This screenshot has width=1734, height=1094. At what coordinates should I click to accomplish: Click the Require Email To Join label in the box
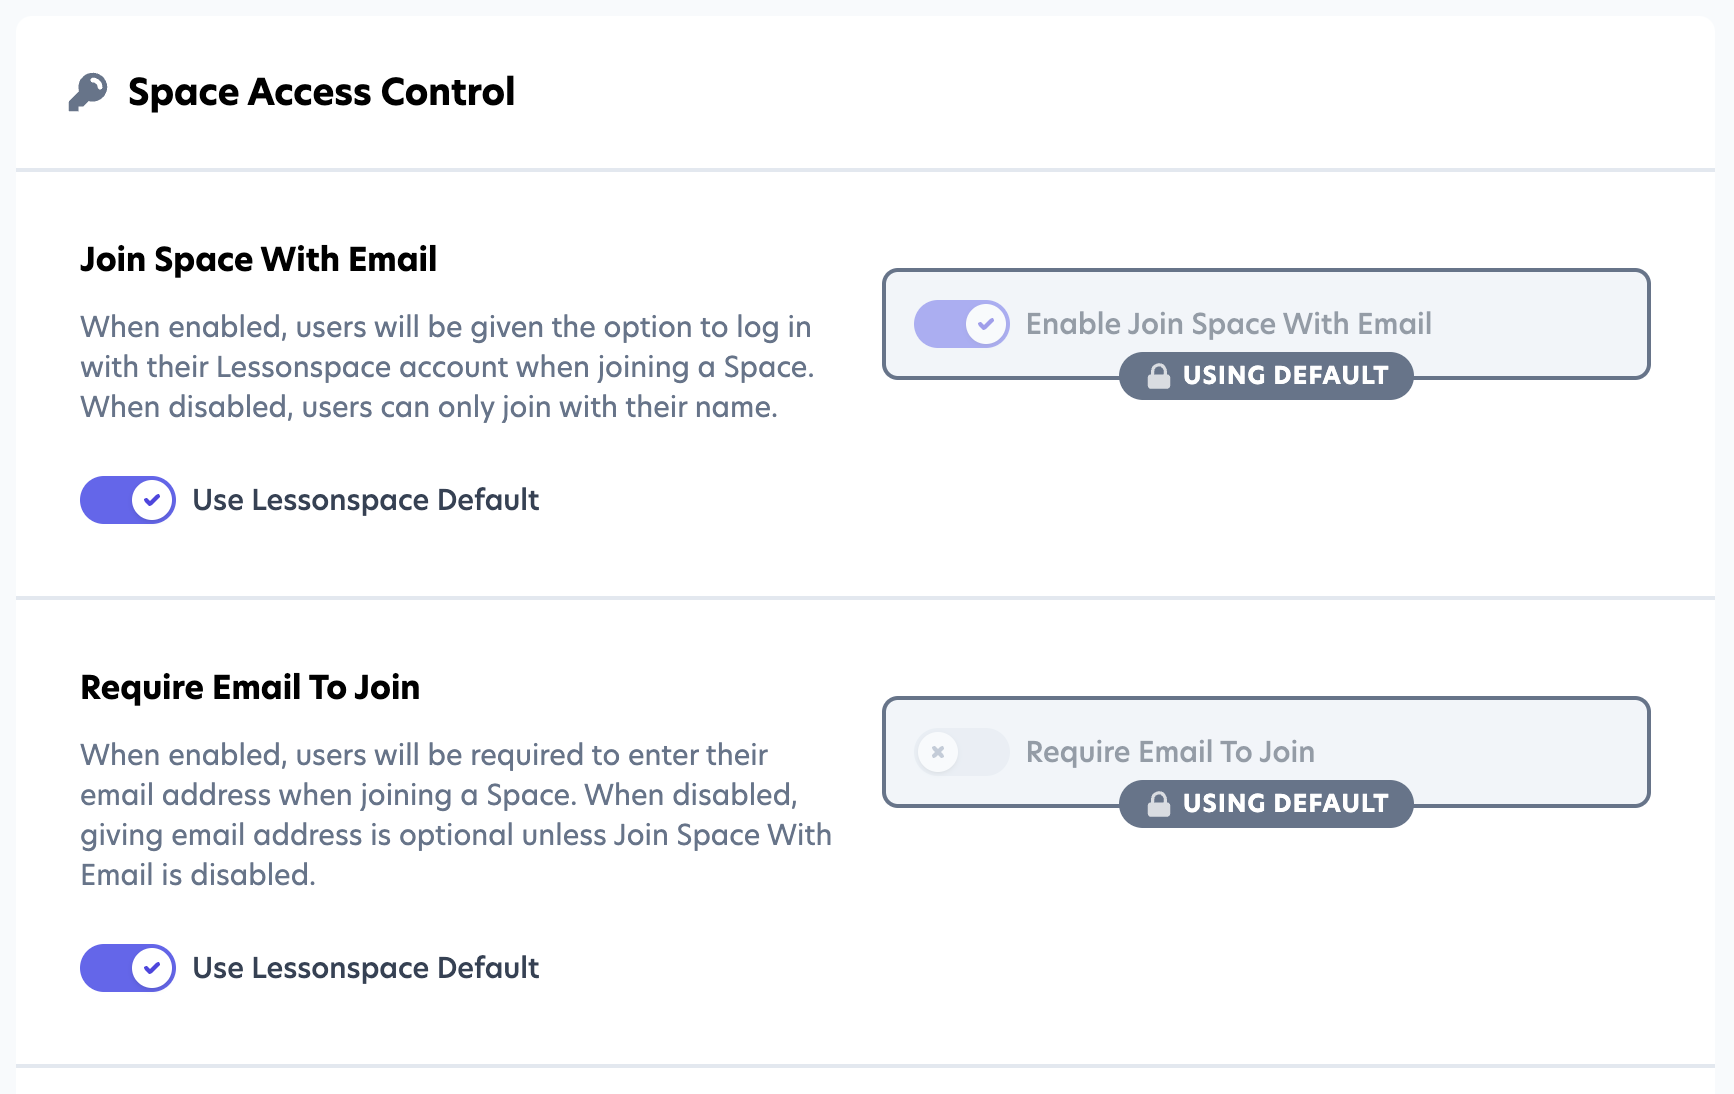(x=1170, y=752)
